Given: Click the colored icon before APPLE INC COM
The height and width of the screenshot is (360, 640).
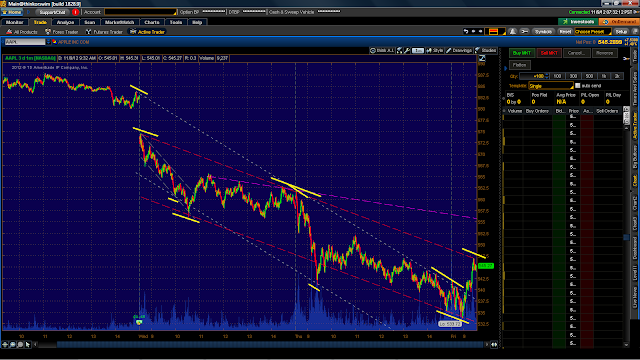Looking at the screenshot, I should tap(54, 42).
